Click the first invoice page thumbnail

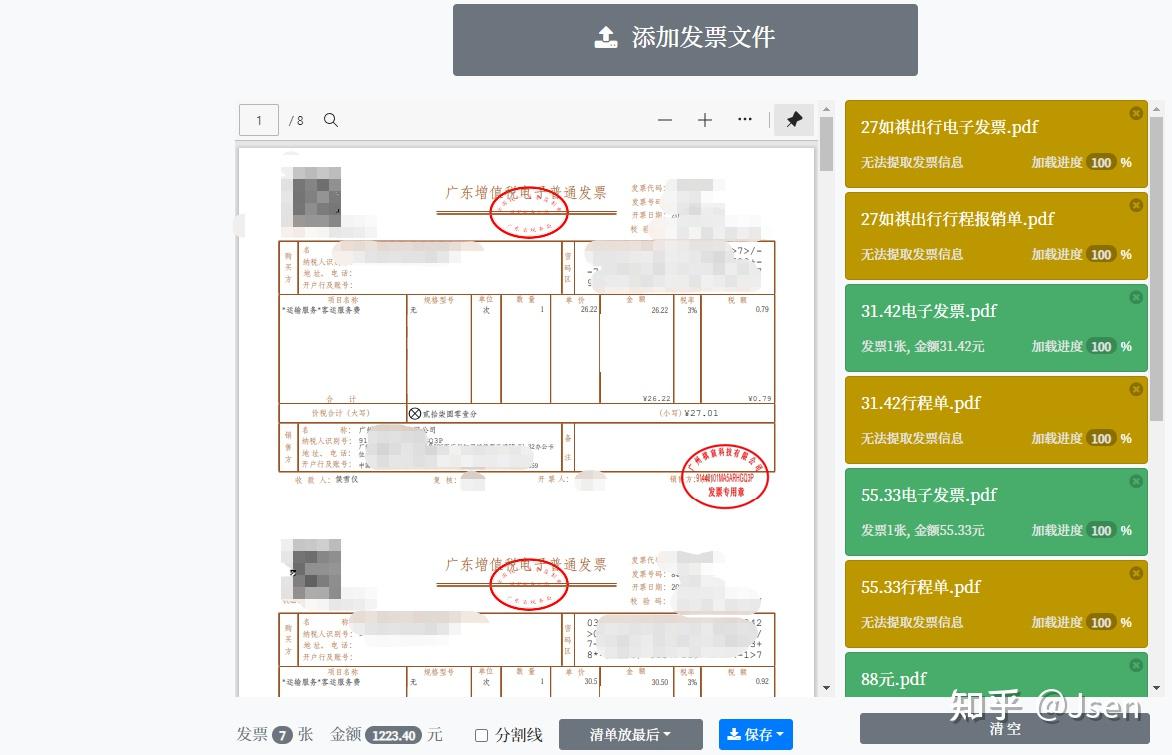pos(526,333)
